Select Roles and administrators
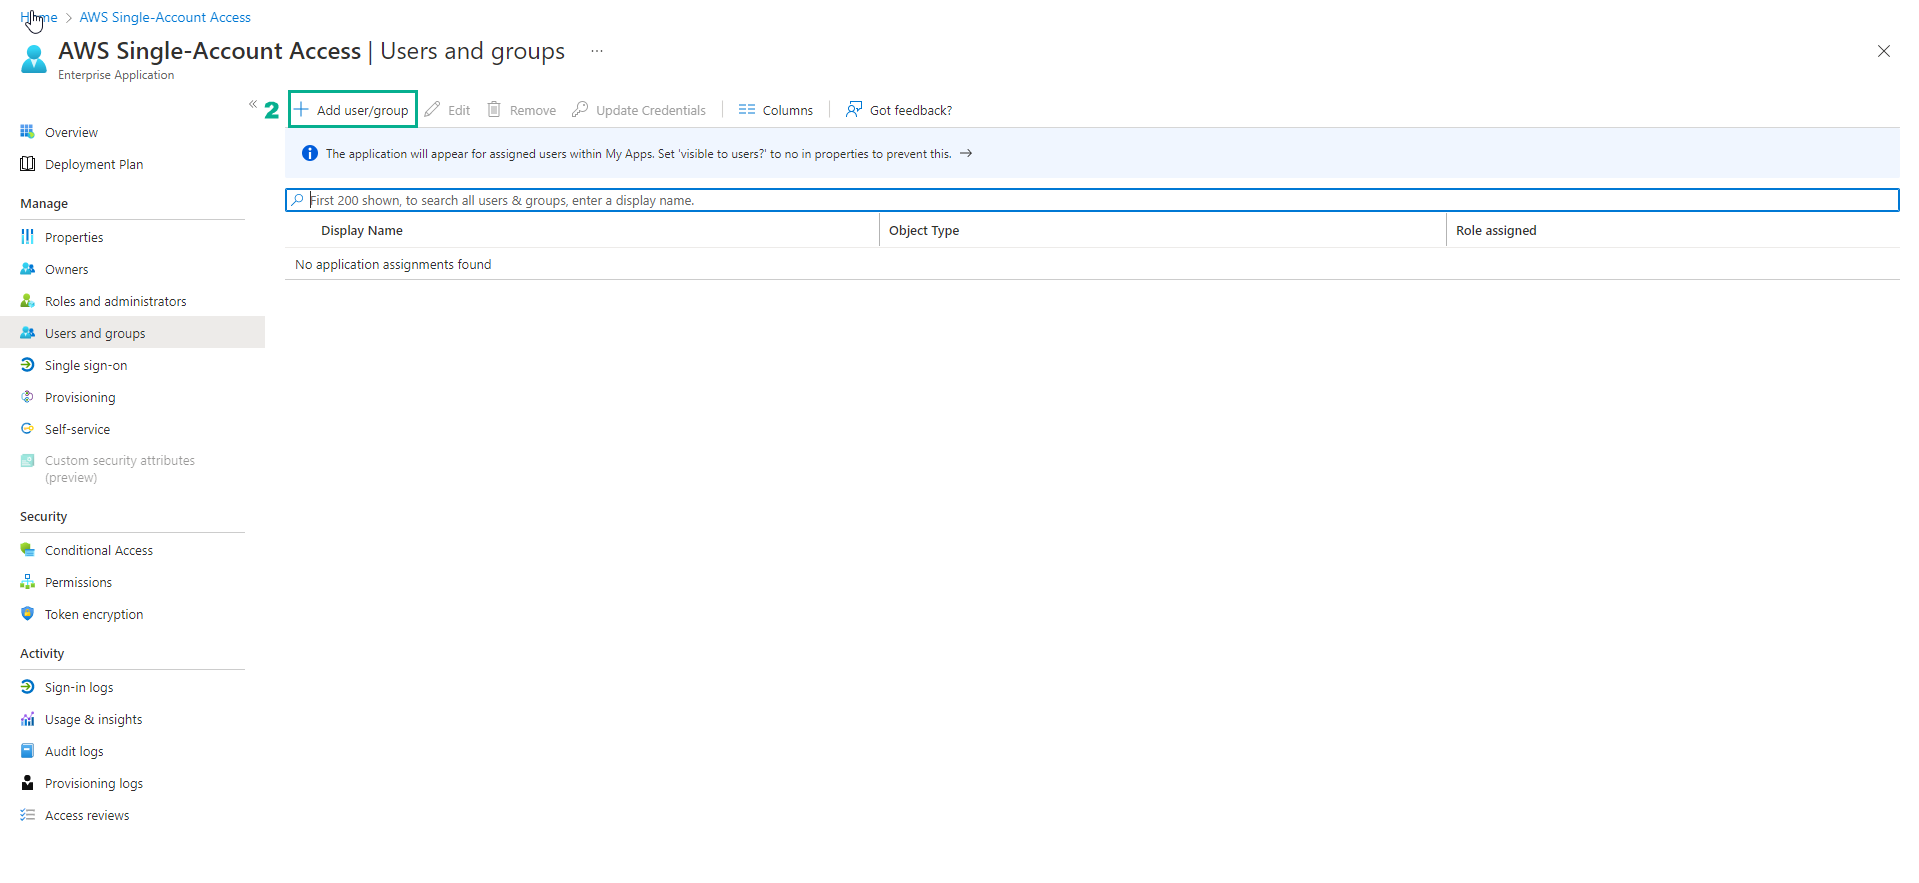Image resolution: width=1919 pixels, height=883 pixels. coord(116,301)
